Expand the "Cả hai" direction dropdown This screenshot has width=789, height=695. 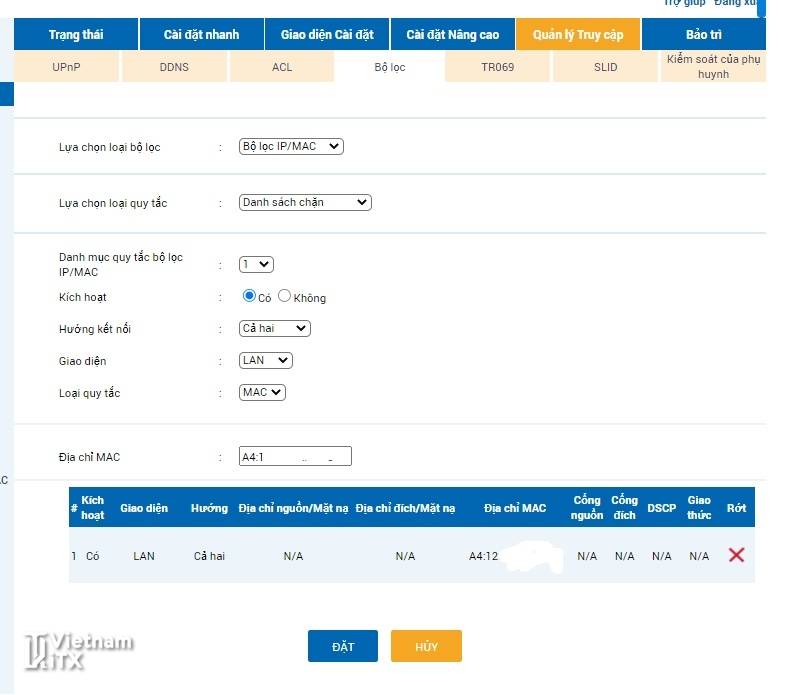tap(275, 328)
